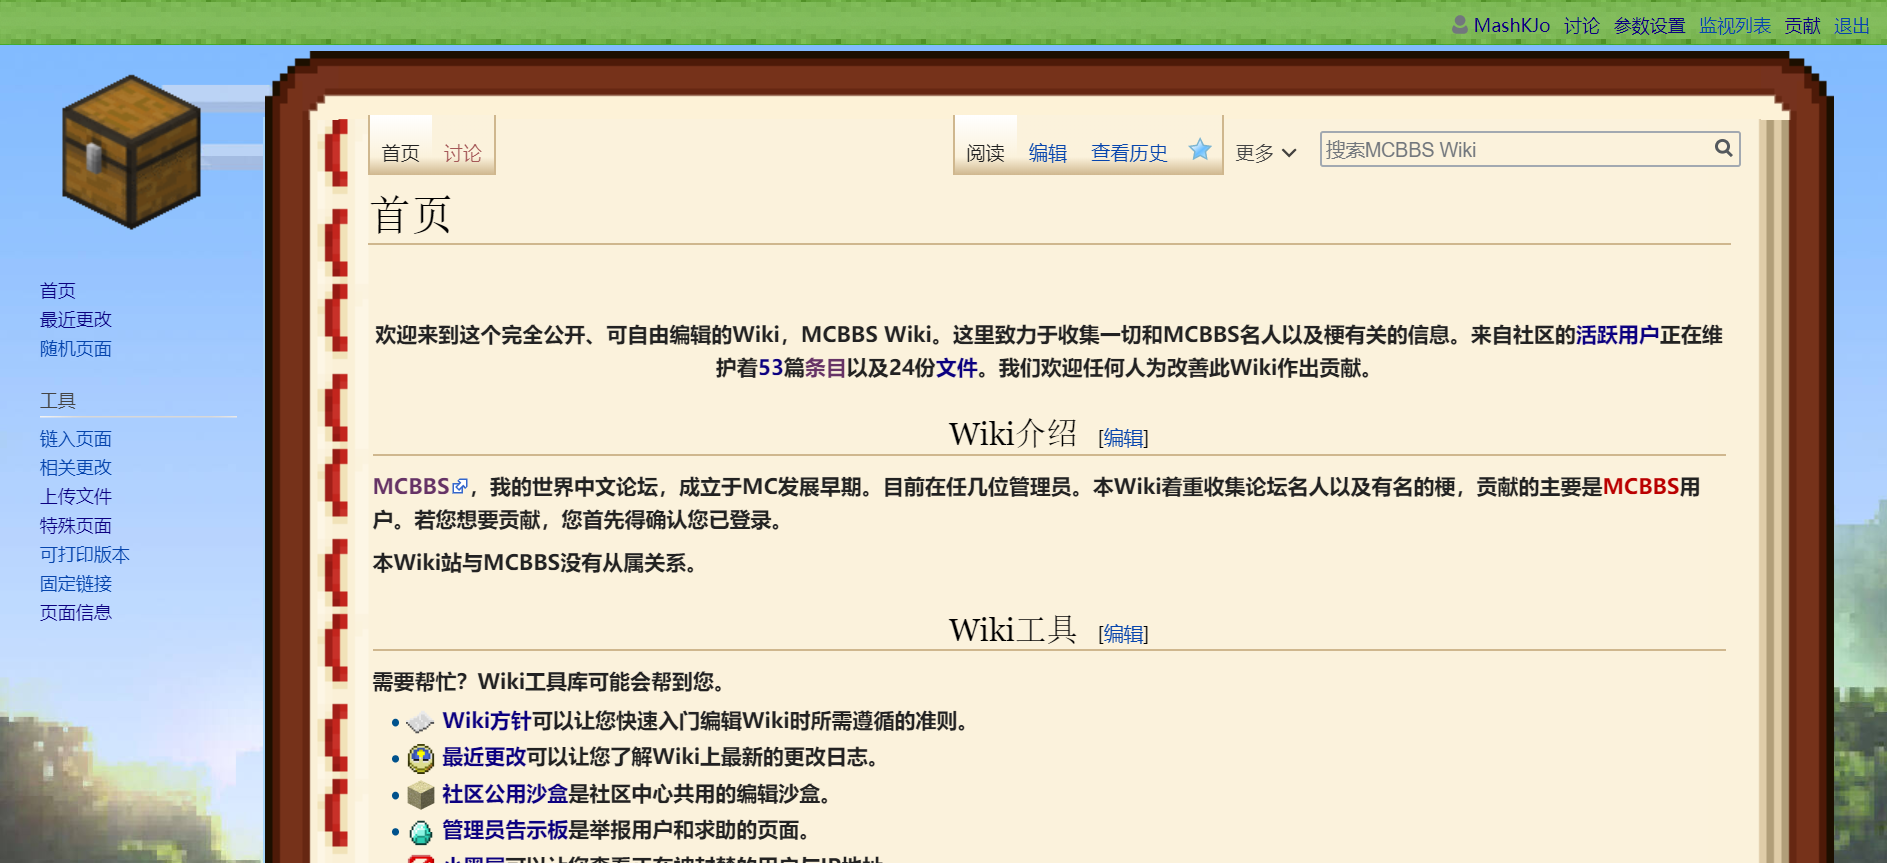1887x863 pixels.
Task: Click the 活跃用户 link in the welcome text
Action: click(1618, 335)
